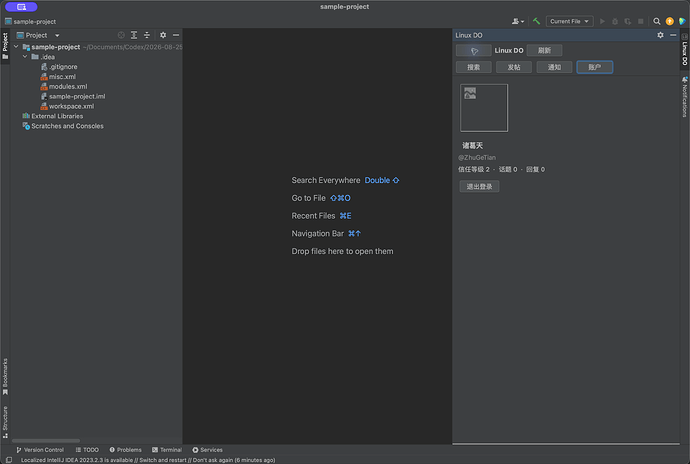Switch to the 通知 tab
This screenshot has width=690, height=464.
tap(554, 67)
